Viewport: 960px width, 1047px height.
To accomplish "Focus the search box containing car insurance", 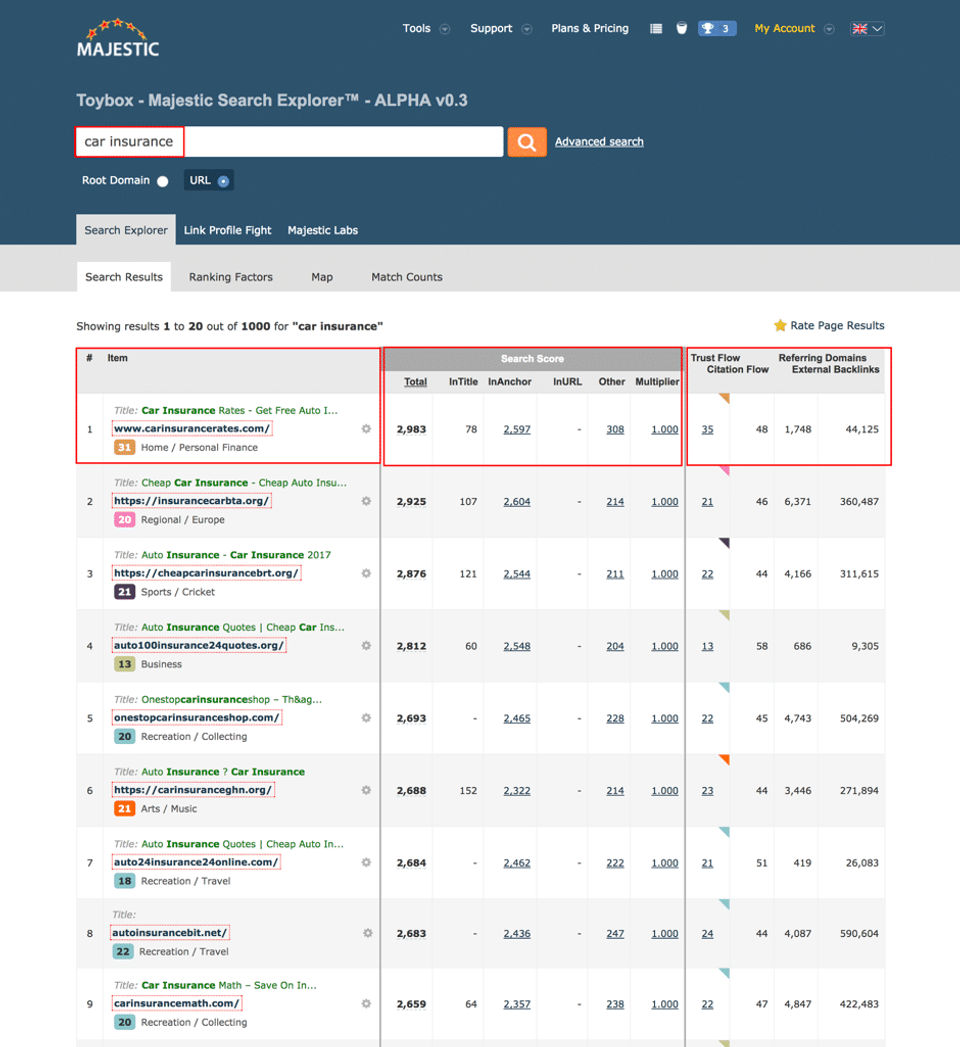I will coord(289,142).
